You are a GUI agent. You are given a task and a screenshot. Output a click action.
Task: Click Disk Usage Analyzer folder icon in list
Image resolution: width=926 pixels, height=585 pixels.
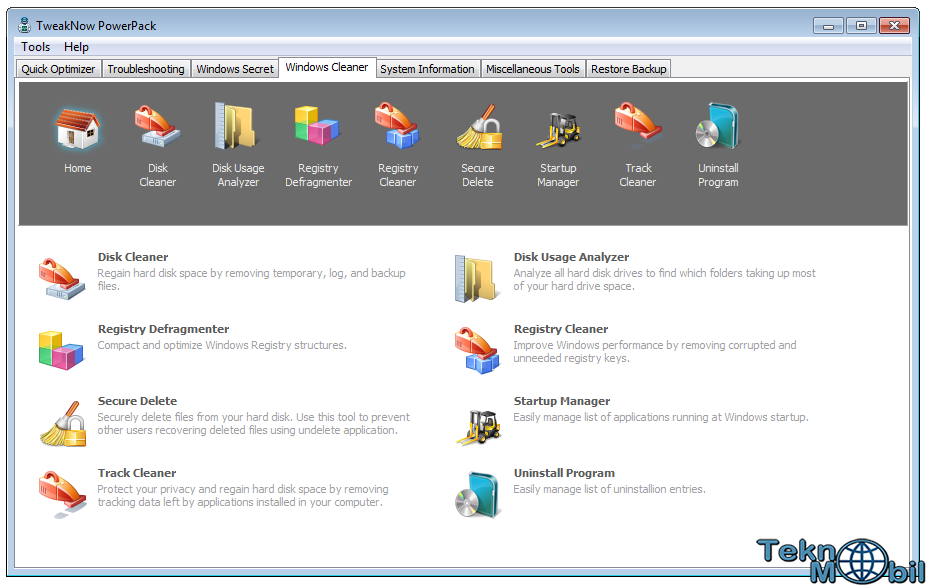pos(477,278)
